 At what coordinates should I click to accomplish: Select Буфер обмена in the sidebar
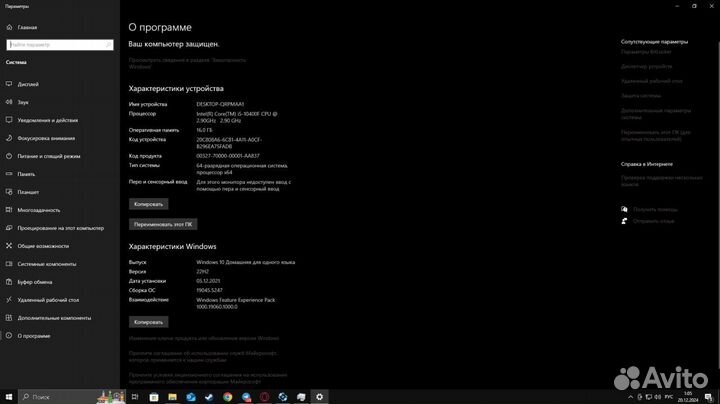34,282
